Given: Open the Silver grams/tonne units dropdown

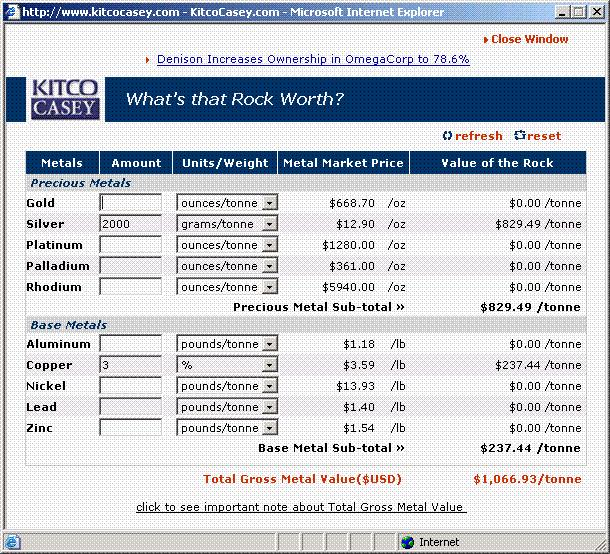Looking at the screenshot, I should pos(269,224).
